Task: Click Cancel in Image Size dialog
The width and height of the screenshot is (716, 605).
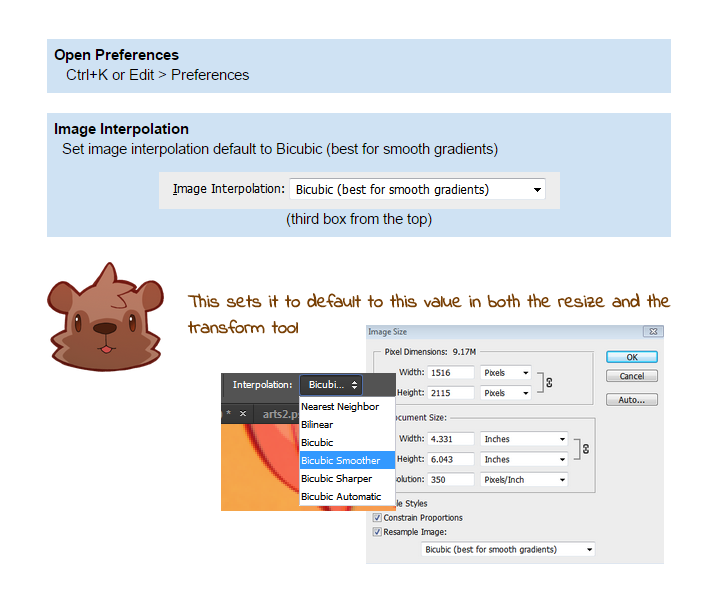Action: tap(632, 376)
